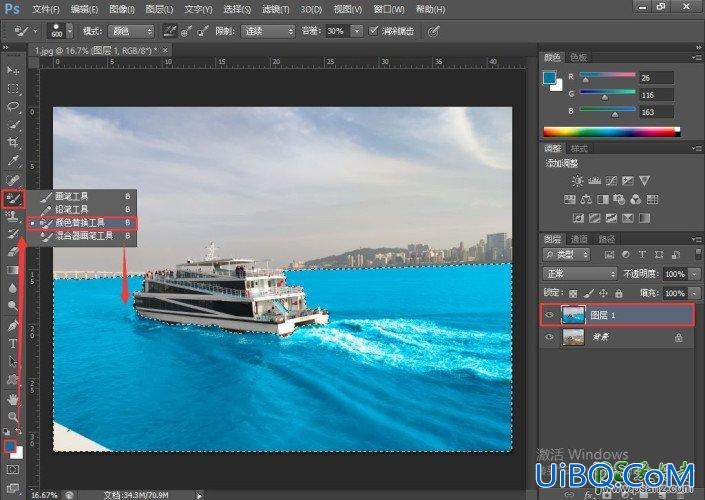Switch to the 路径 tab

click(607, 239)
